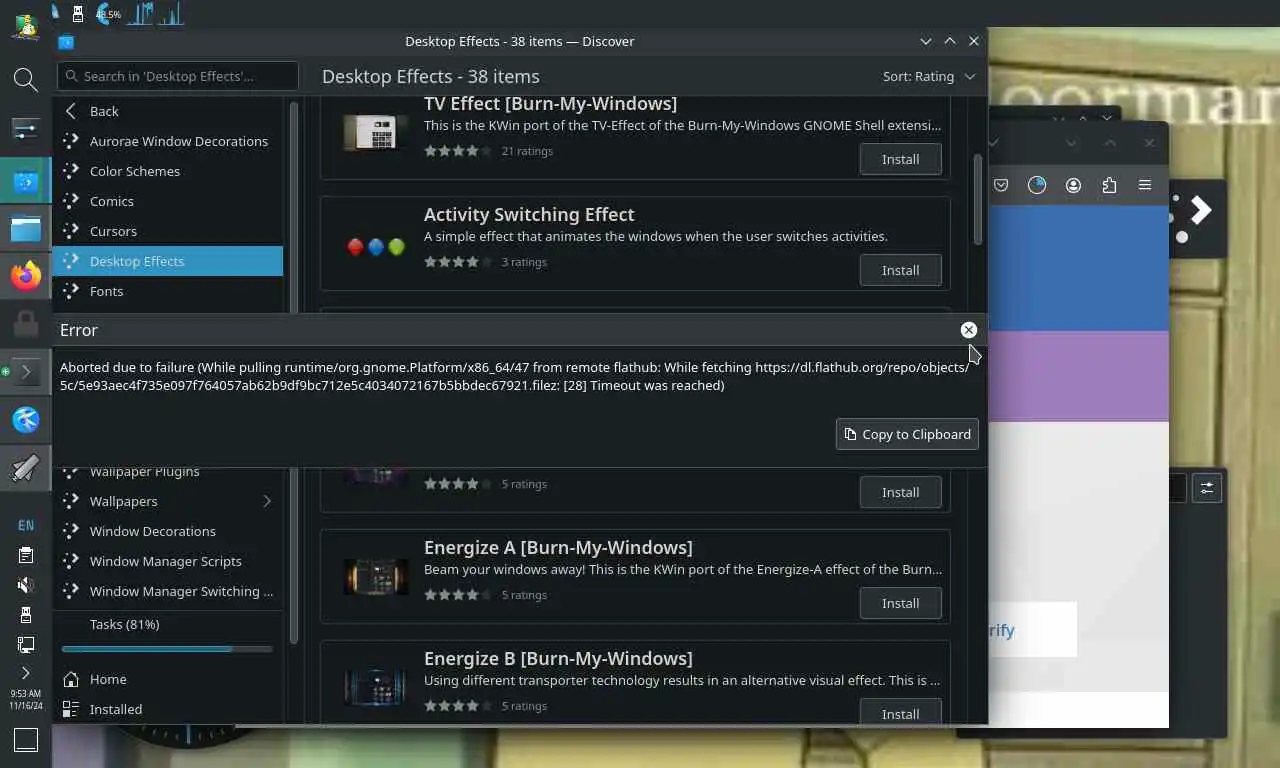Select the Comics category
1280x768 pixels.
(167, 201)
